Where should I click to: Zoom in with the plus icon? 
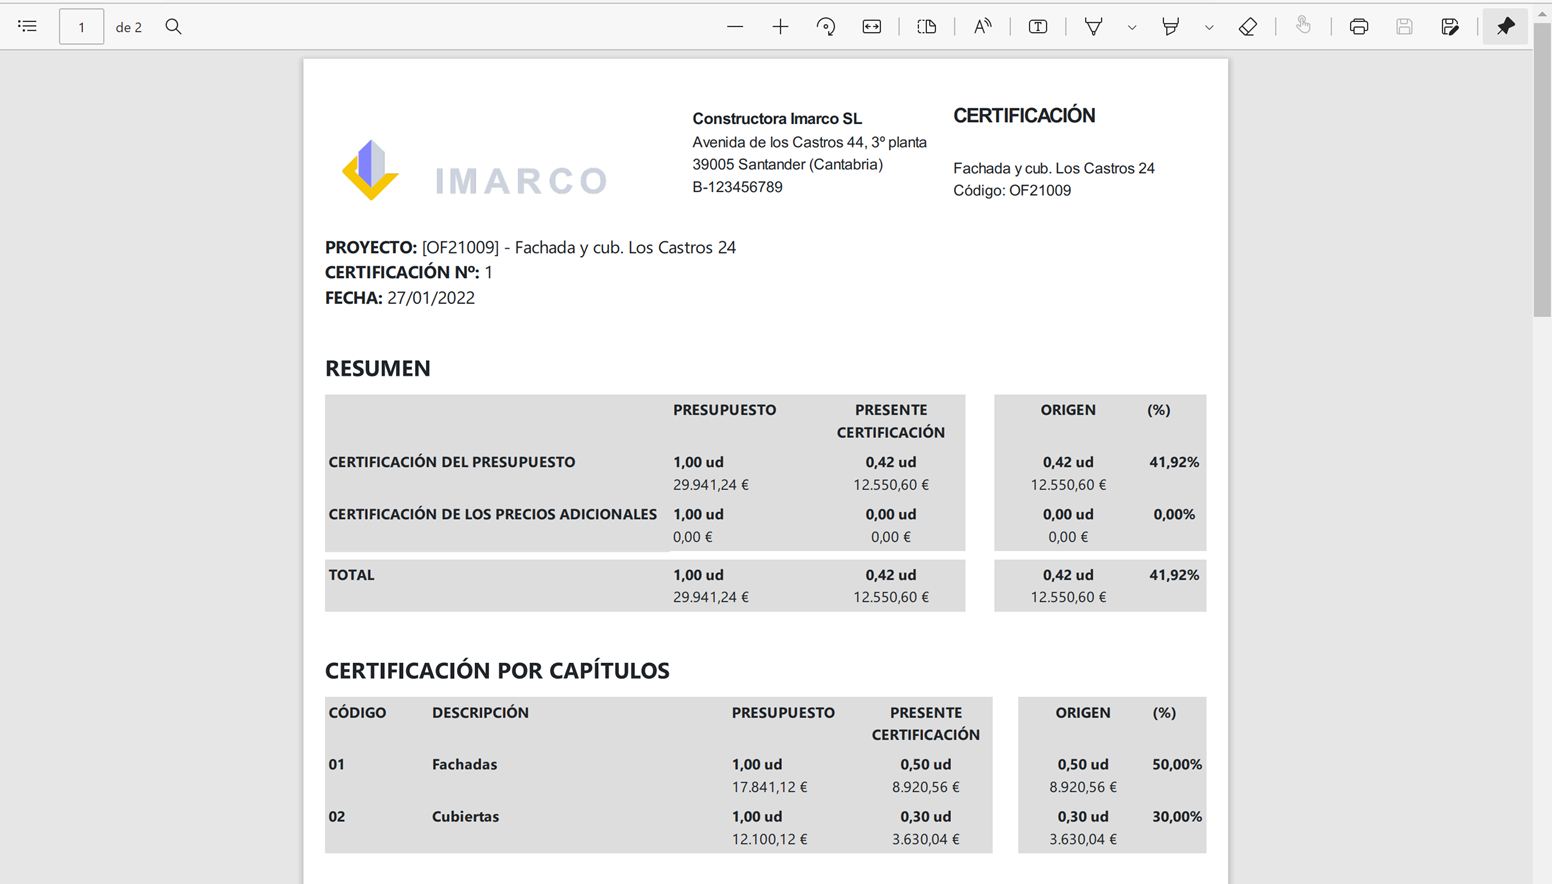coord(780,27)
